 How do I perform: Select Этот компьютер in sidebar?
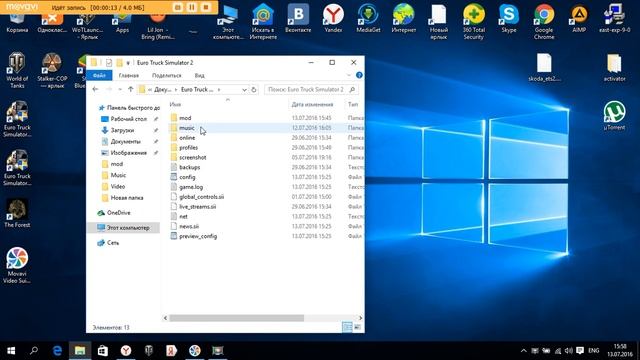(x=124, y=228)
